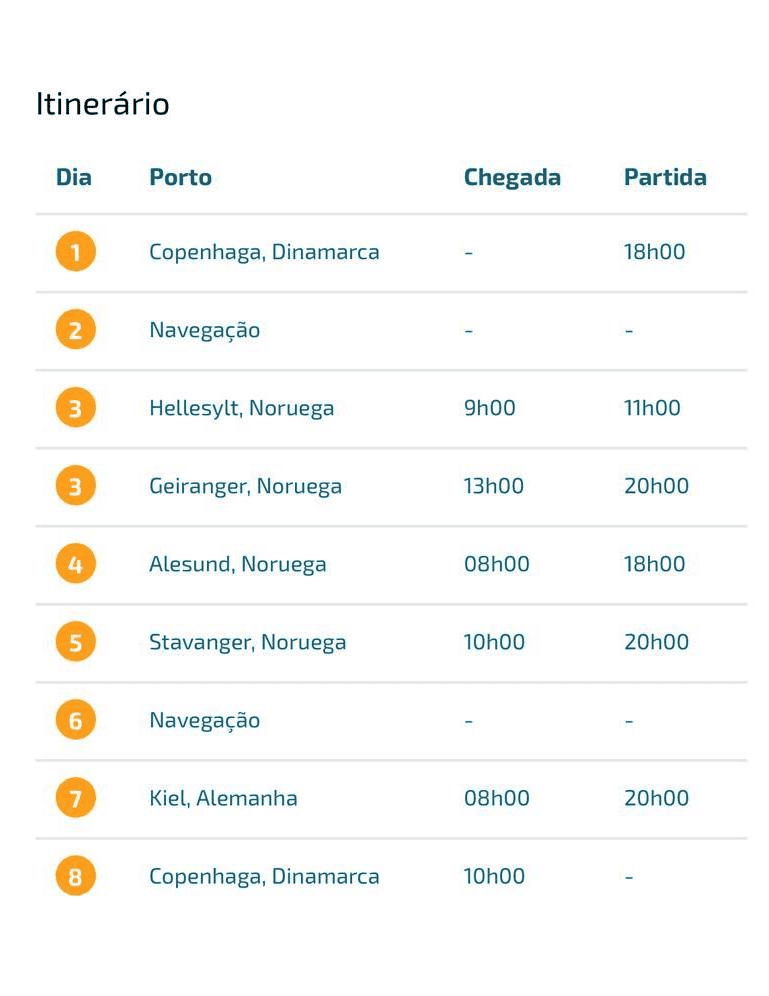This screenshot has width=769, height=996.
Task: Click the orange day 2 badge
Action: (x=76, y=330)
